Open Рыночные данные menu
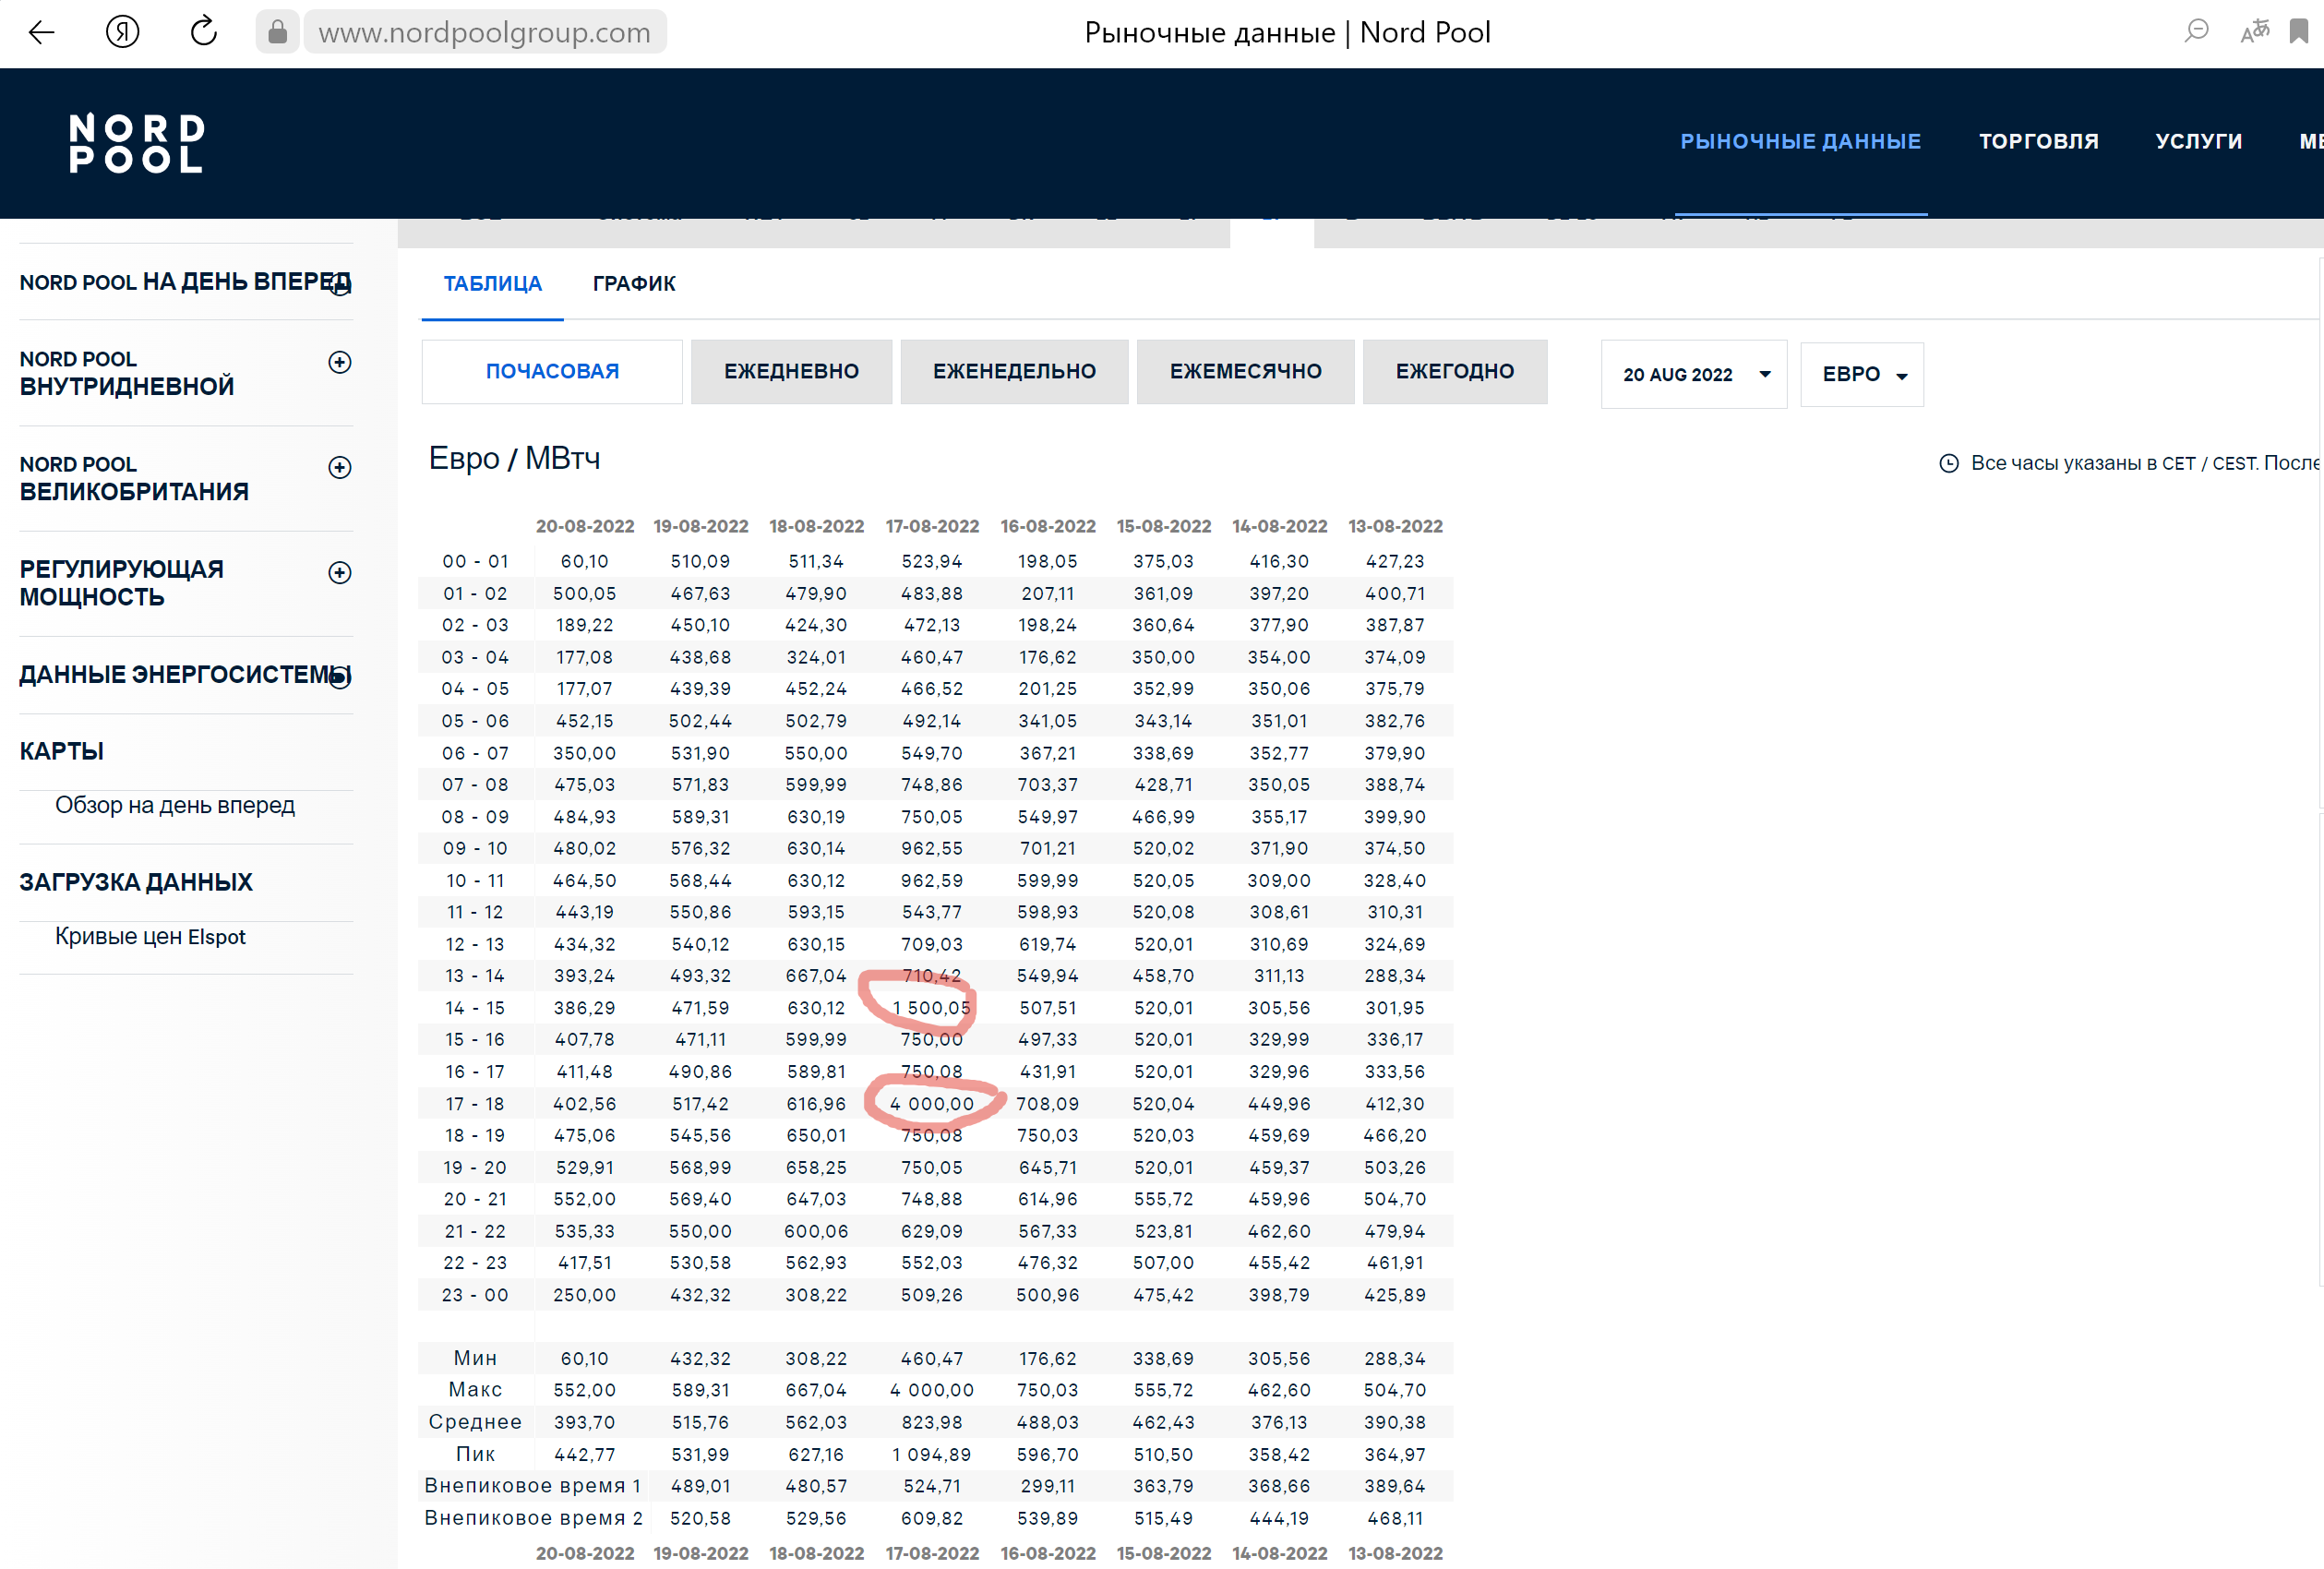This screenshot has height=1569, width=2324. pyautogui.click(x=1800, y=141)
